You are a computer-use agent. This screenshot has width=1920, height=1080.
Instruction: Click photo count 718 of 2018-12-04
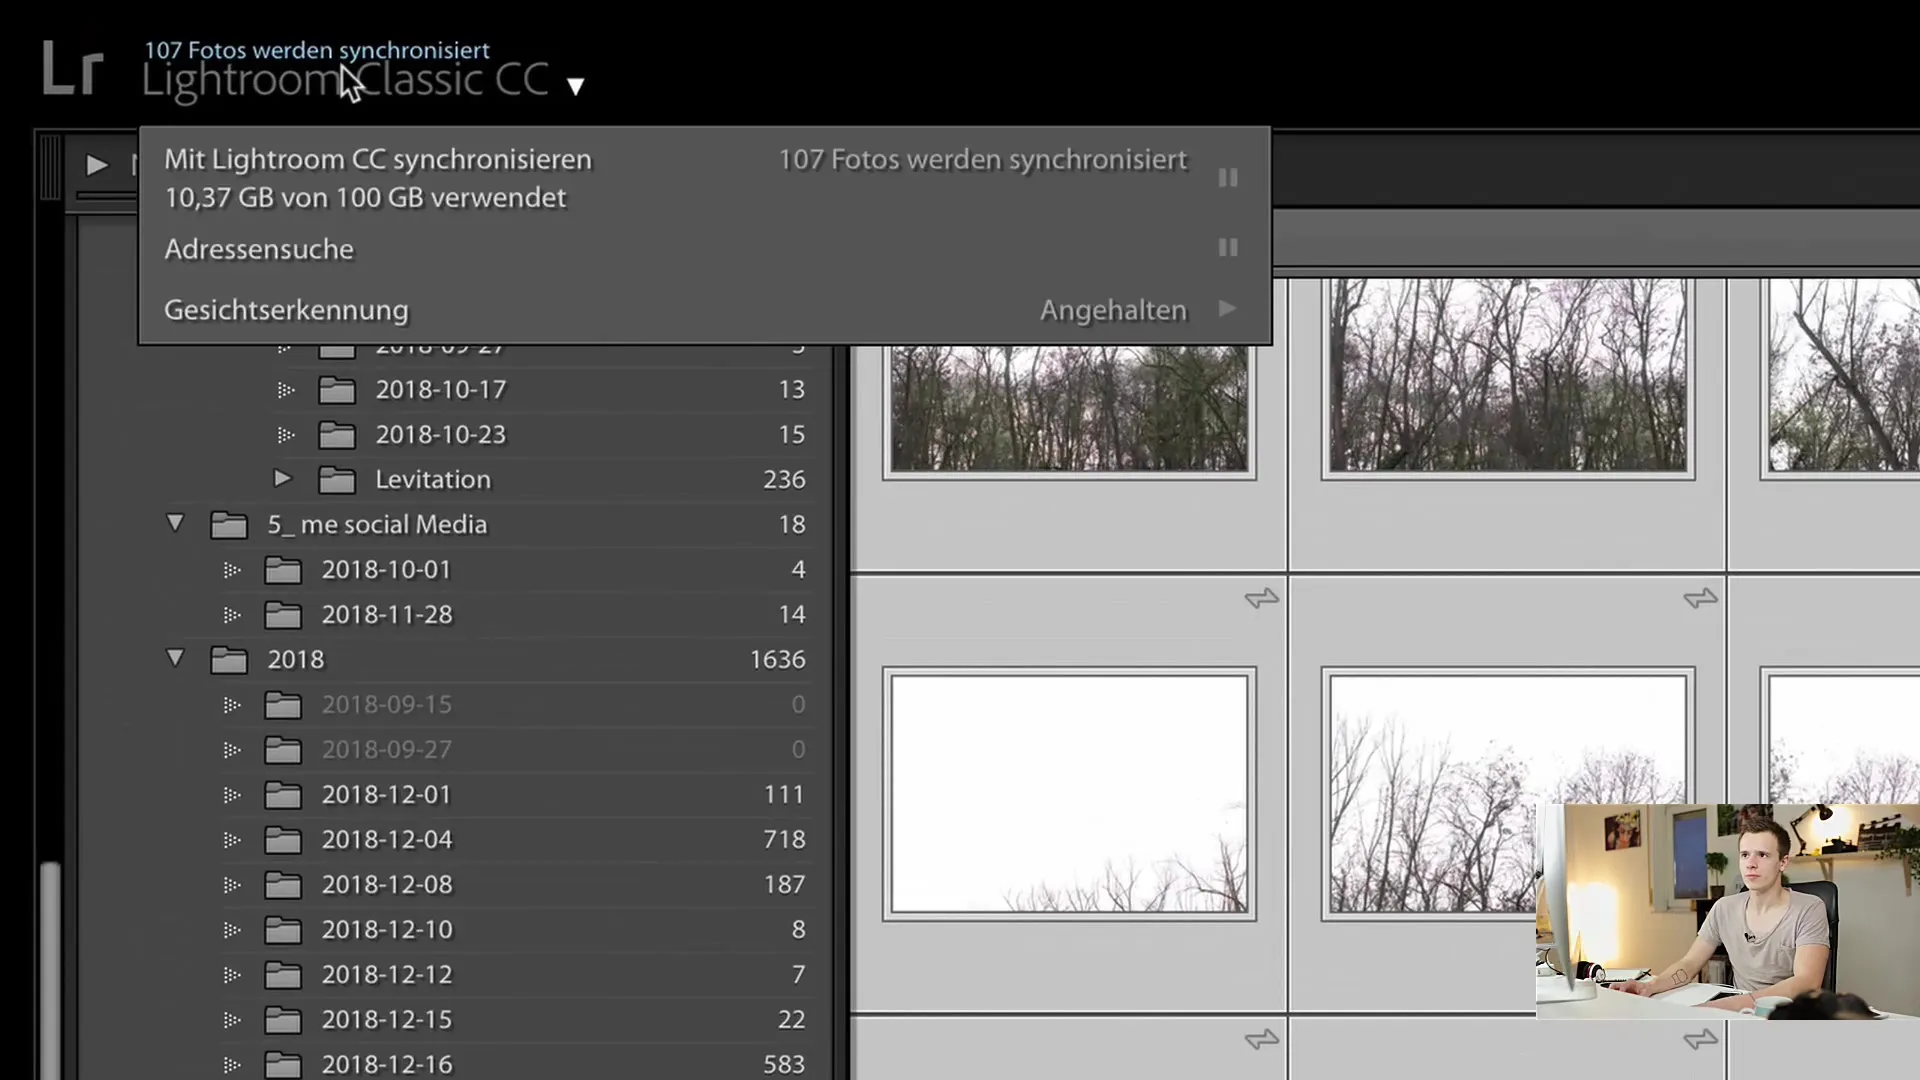[784, 840]
